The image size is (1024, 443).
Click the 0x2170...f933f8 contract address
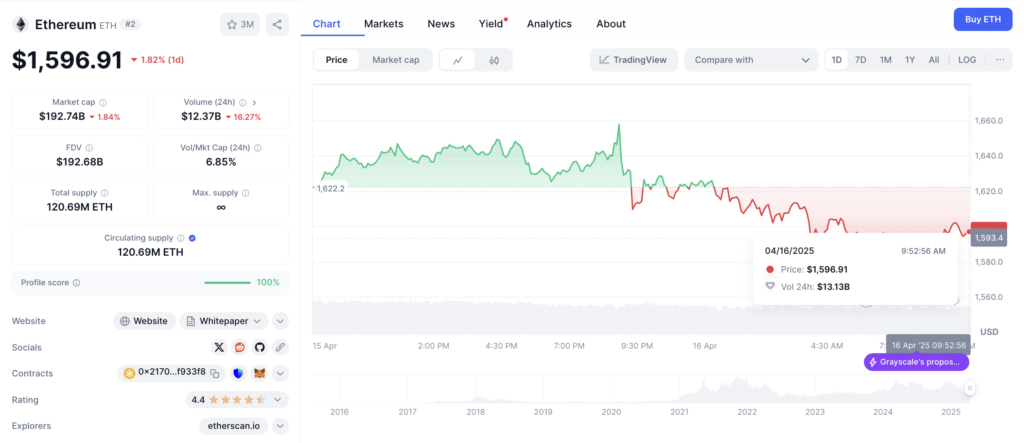pyautogui.click(x=172, y=372)
